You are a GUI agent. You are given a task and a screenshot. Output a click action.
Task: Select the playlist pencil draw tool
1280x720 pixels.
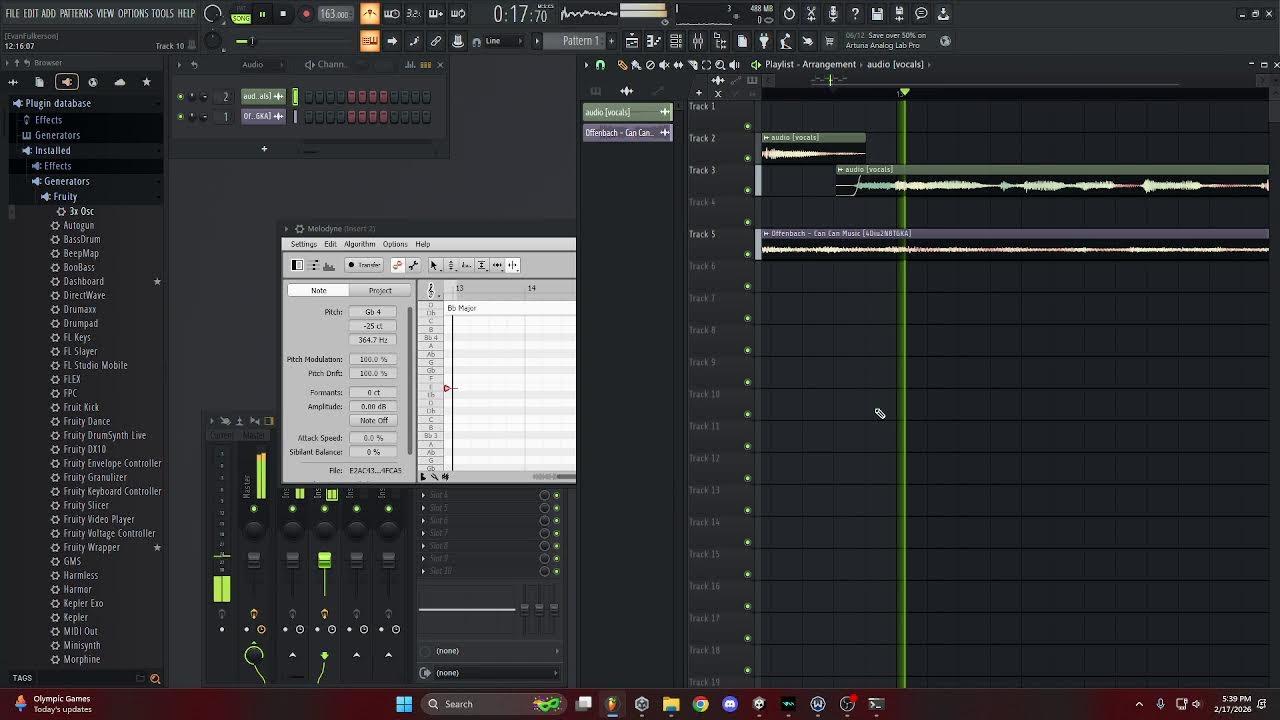[622, 64]
